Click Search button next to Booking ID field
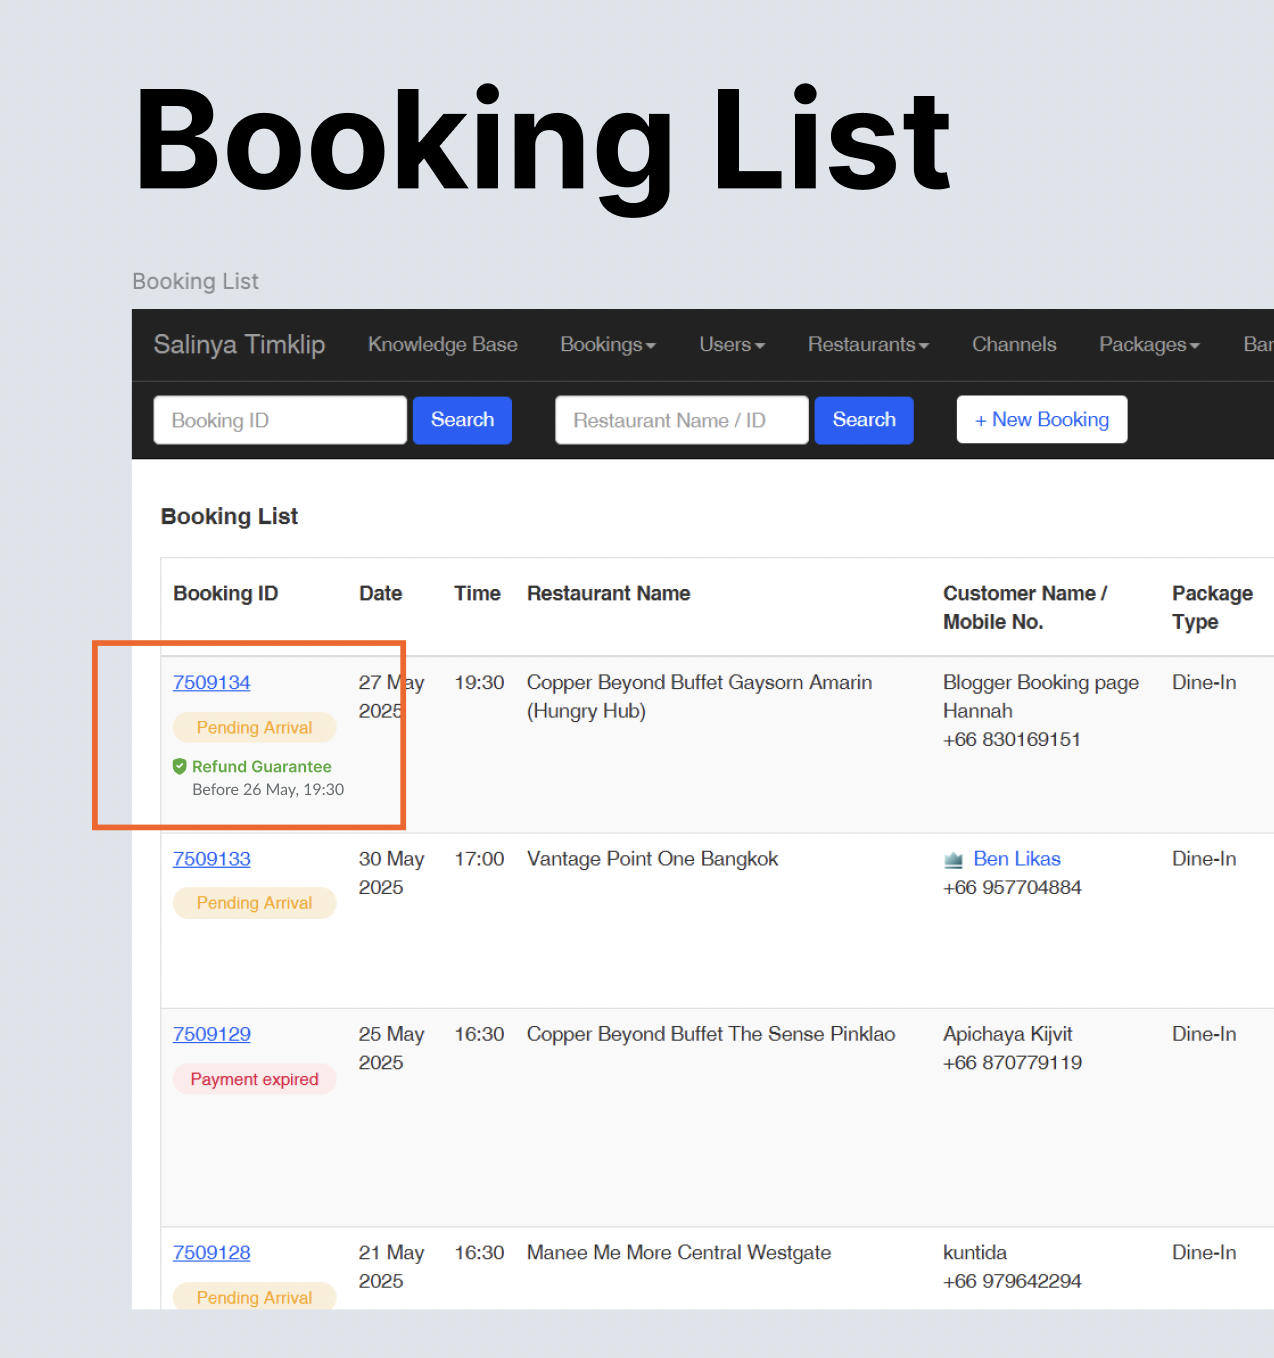Viewport: 1274px width, 1358px height. point(462,420)
